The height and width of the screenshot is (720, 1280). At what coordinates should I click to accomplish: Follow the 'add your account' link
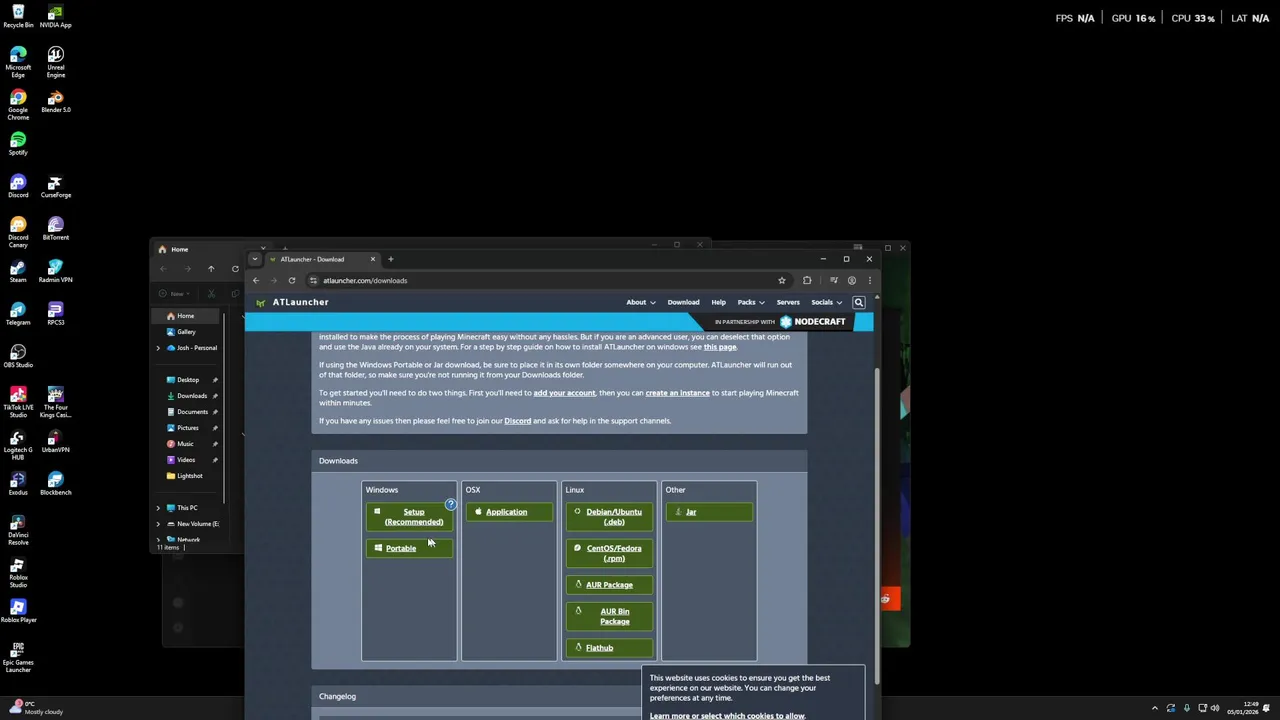pos(564,393)
